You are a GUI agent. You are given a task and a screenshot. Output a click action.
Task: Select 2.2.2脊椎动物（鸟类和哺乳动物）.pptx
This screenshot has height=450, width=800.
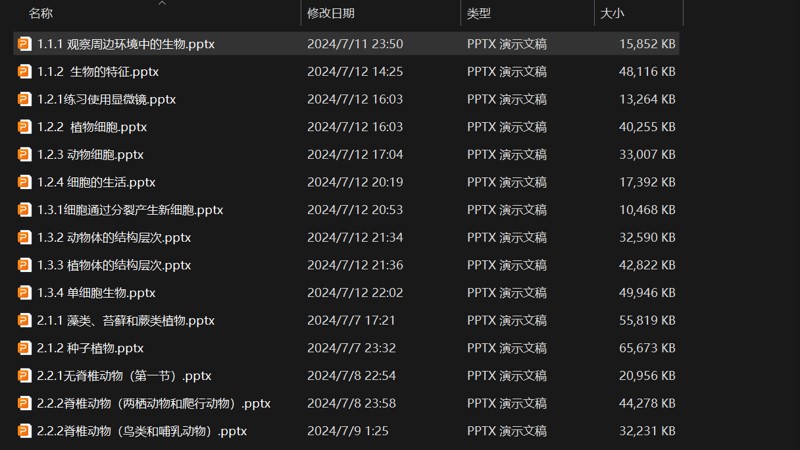(142, 431)
